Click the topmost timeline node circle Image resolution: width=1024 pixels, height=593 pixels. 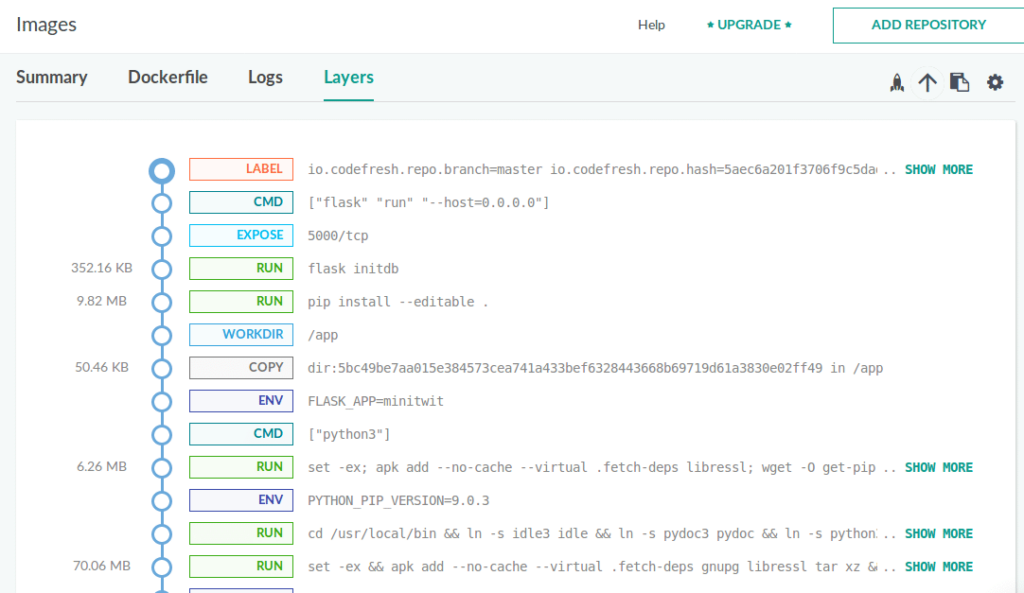coord(162,170)
